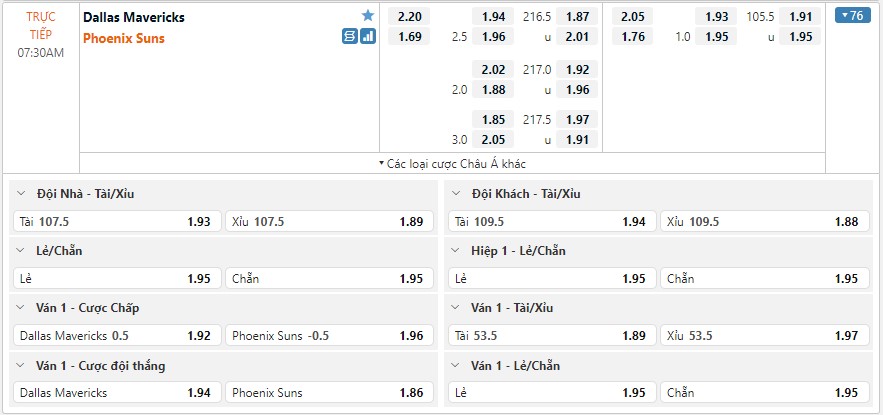Collapse Đội Khách - Tài/Xỉu section

point(456,194)
